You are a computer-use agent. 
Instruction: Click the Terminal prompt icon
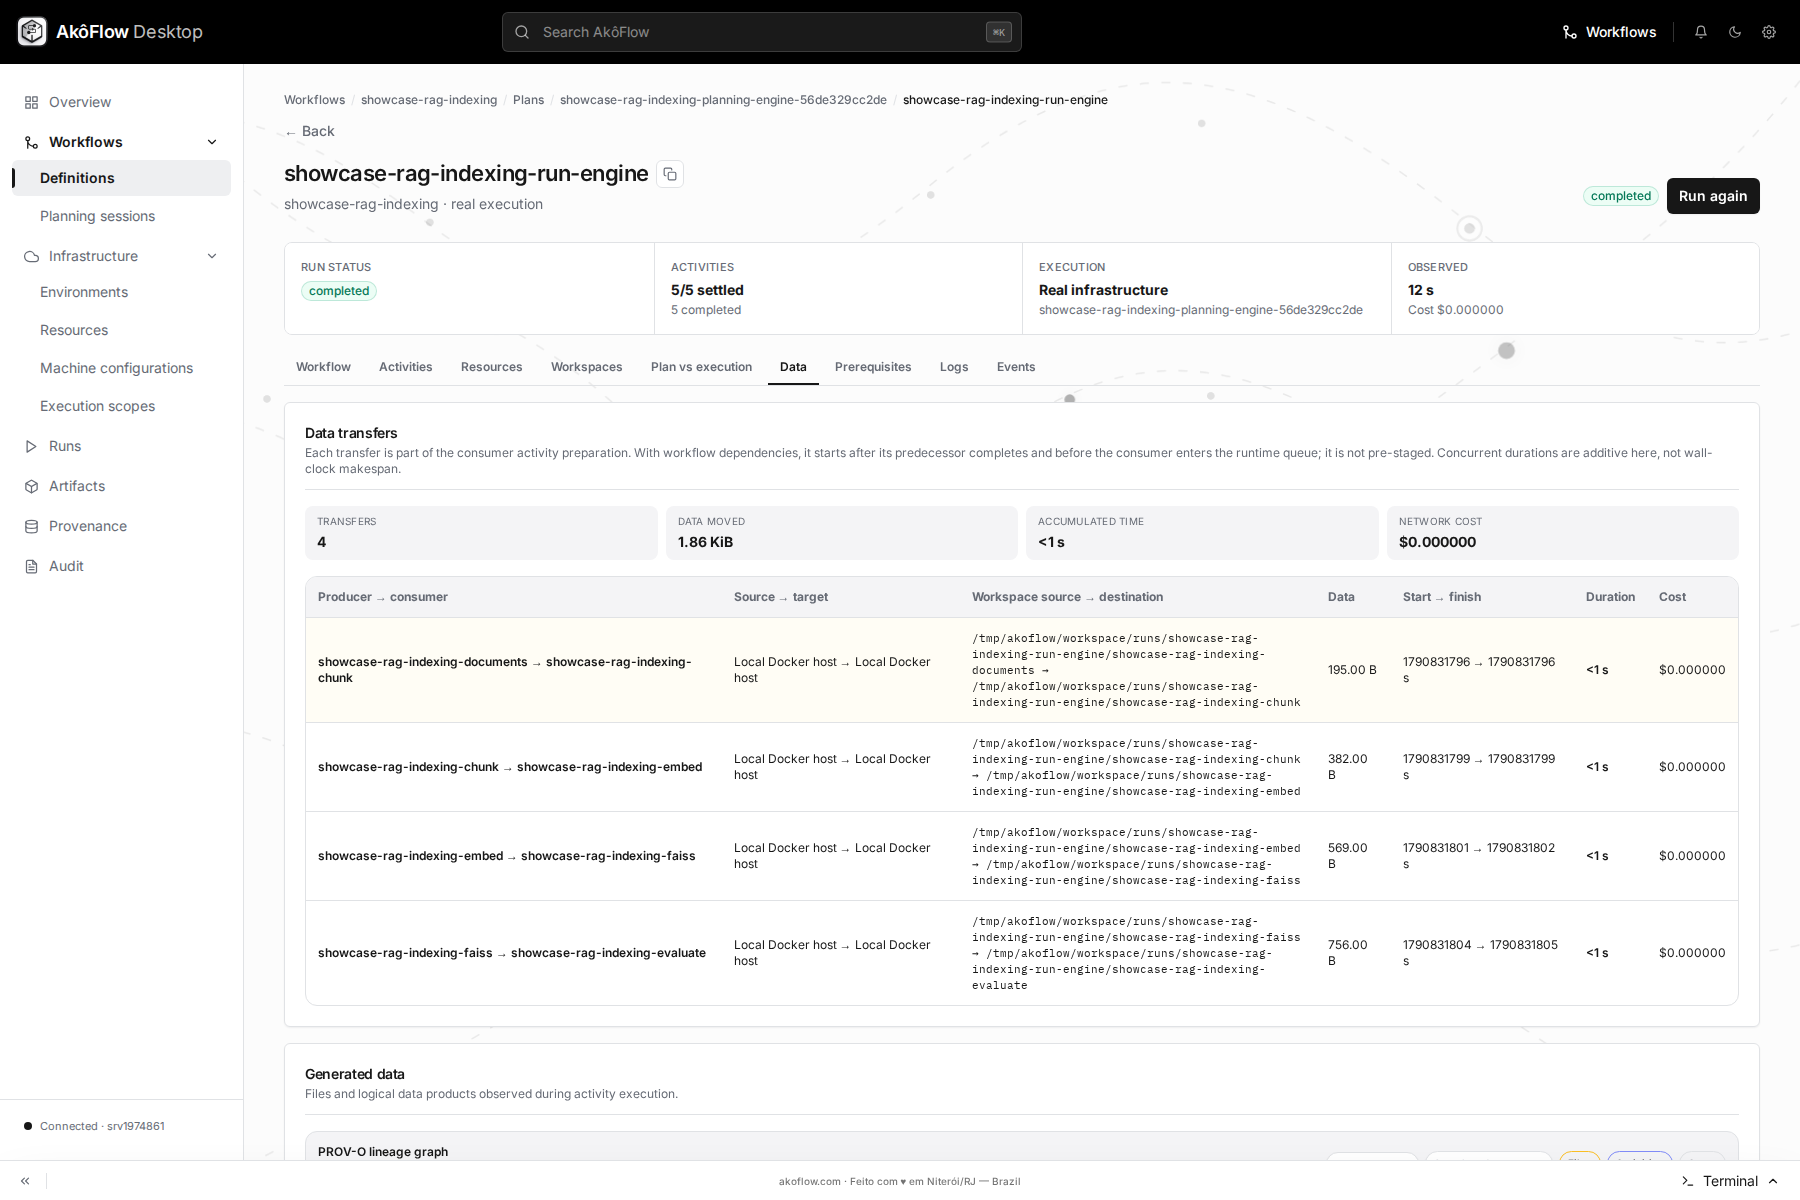1688,1181
